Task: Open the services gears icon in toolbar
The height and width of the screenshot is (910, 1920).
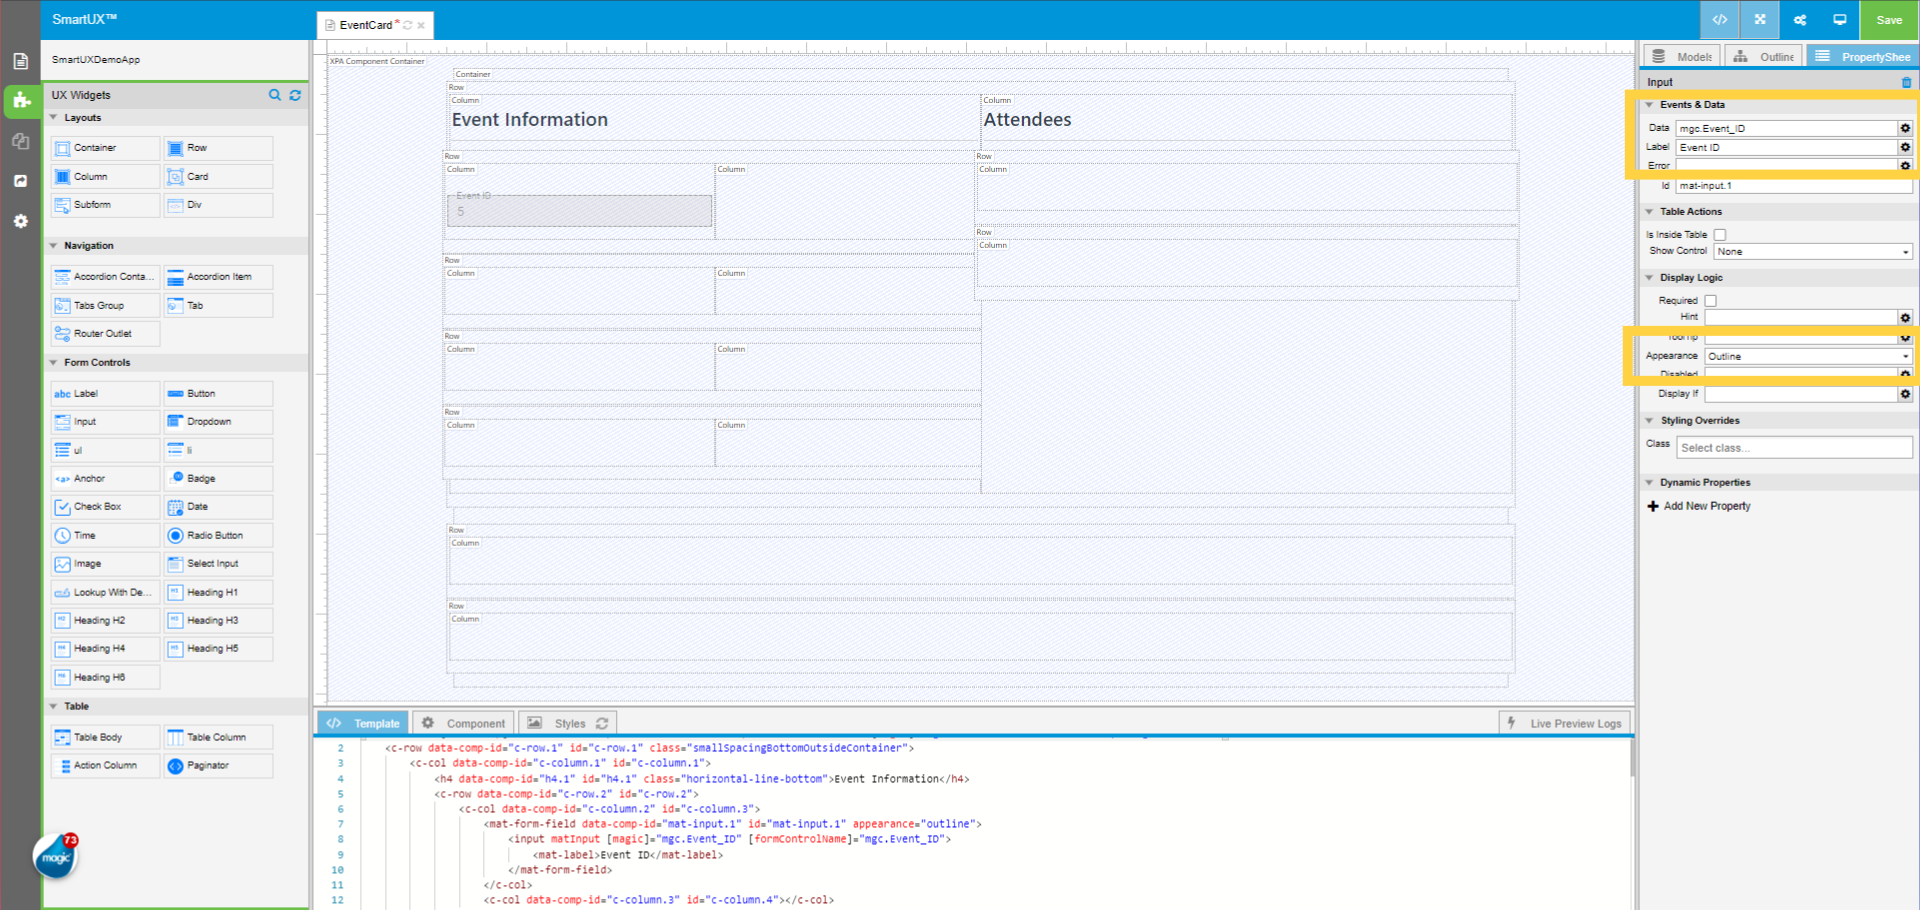Action: (1800, 20)
